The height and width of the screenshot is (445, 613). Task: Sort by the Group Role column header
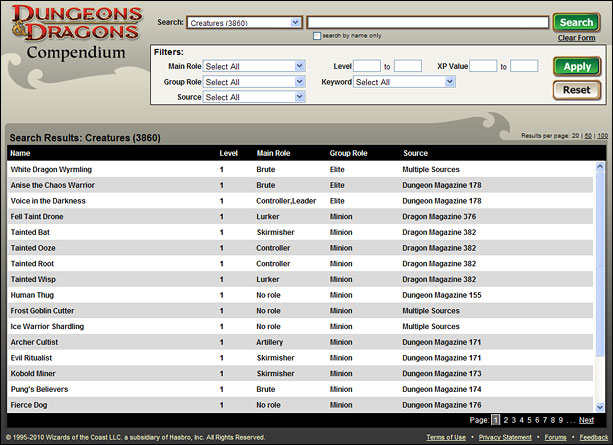[x=348, y=153]
